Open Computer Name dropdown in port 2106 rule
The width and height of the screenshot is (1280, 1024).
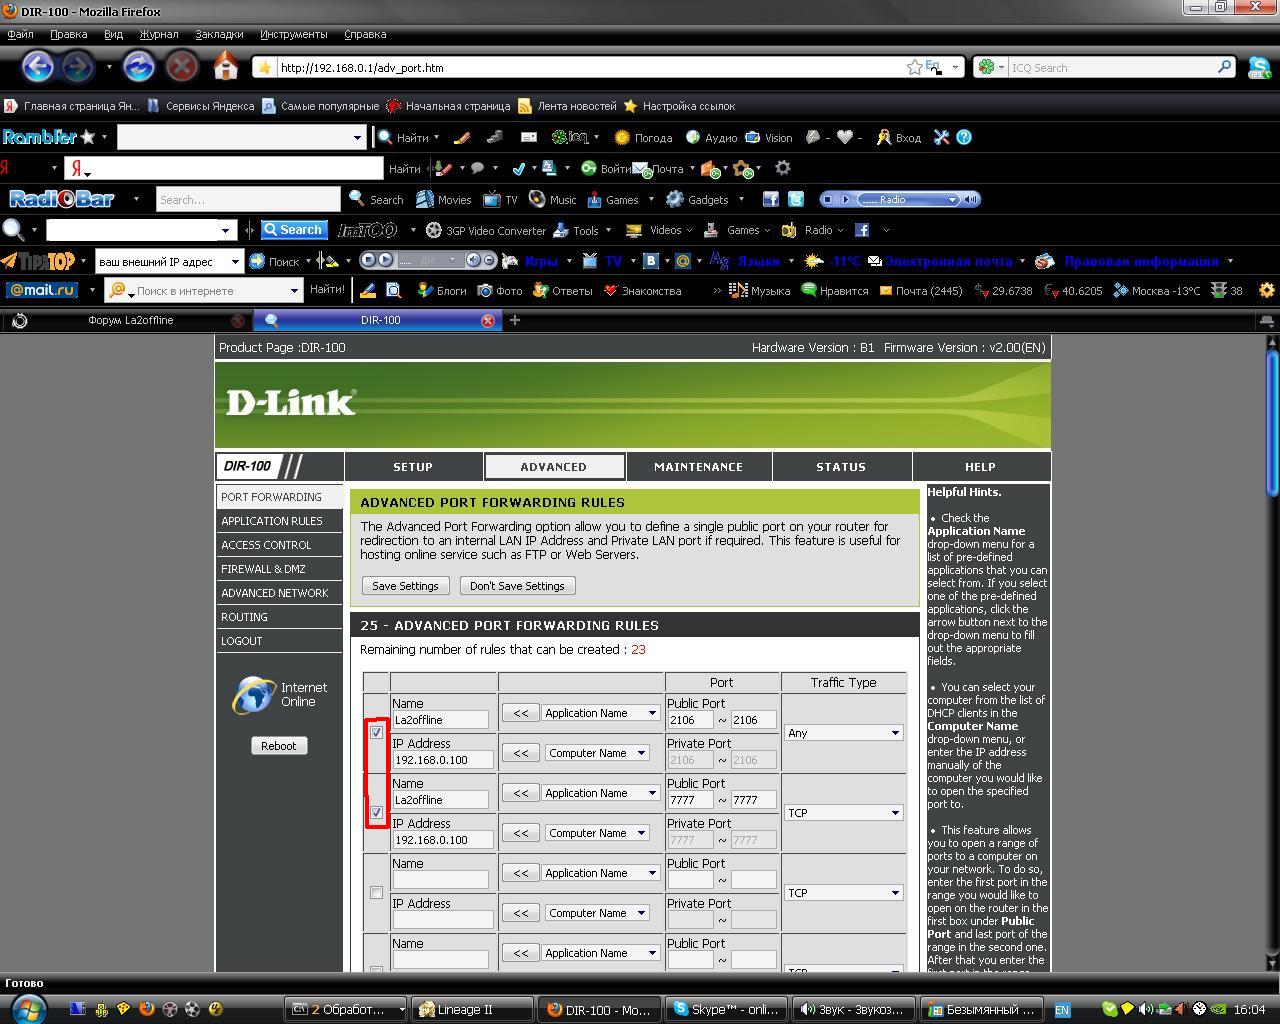click(597, 753)
